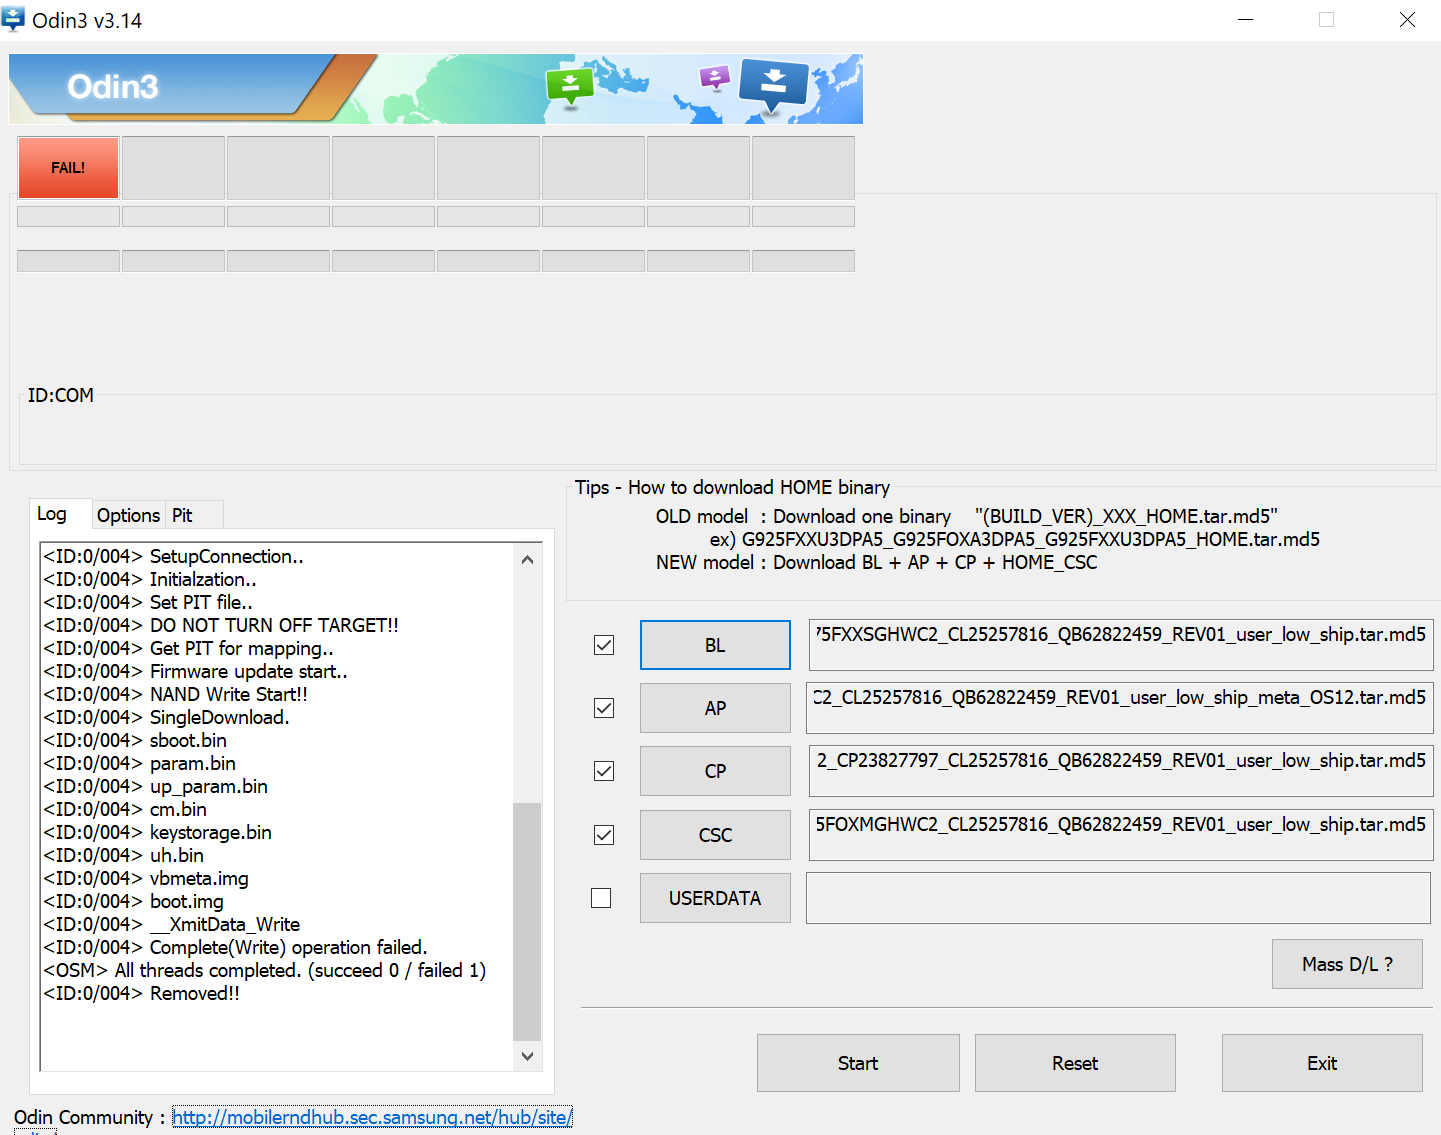Image resolution: width=1441 pixels, height=1135 pixels.
Task: Click log line 'boot.img'
Action: (x=134, y=901)
